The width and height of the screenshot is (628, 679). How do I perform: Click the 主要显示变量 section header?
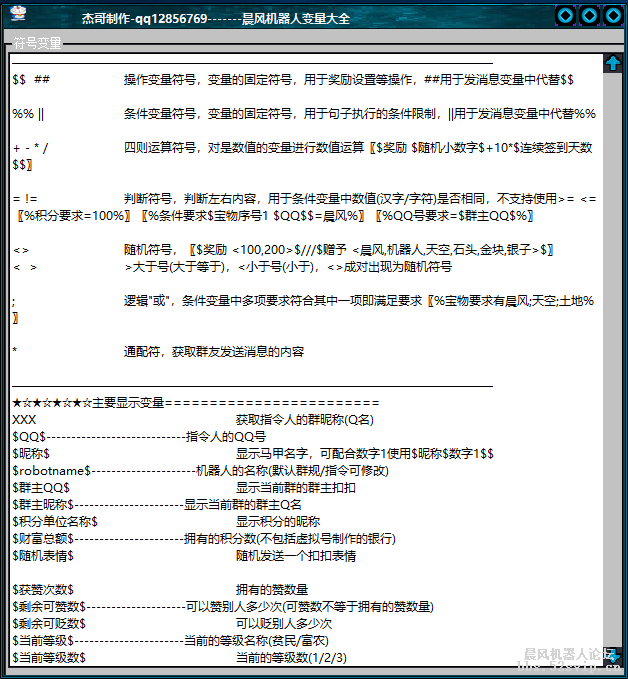point(196,403)
